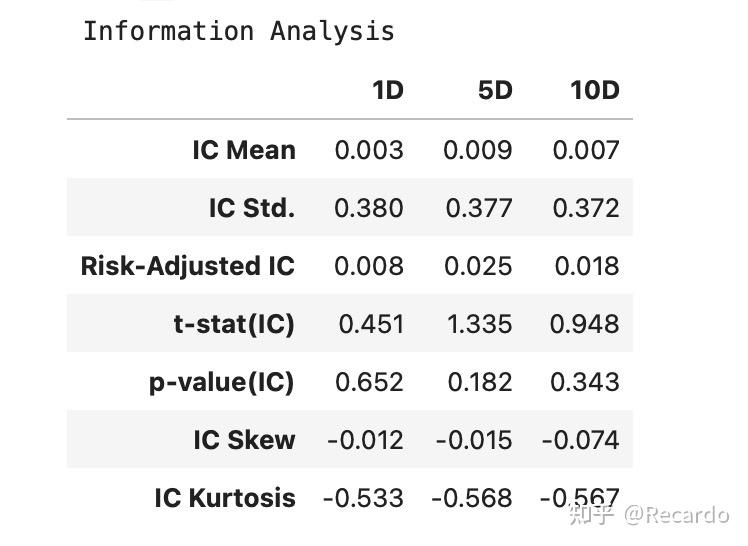The width and height of the screenshot is (748, 546).
Task: Select the 1D column header
Action: pos(387,91)
